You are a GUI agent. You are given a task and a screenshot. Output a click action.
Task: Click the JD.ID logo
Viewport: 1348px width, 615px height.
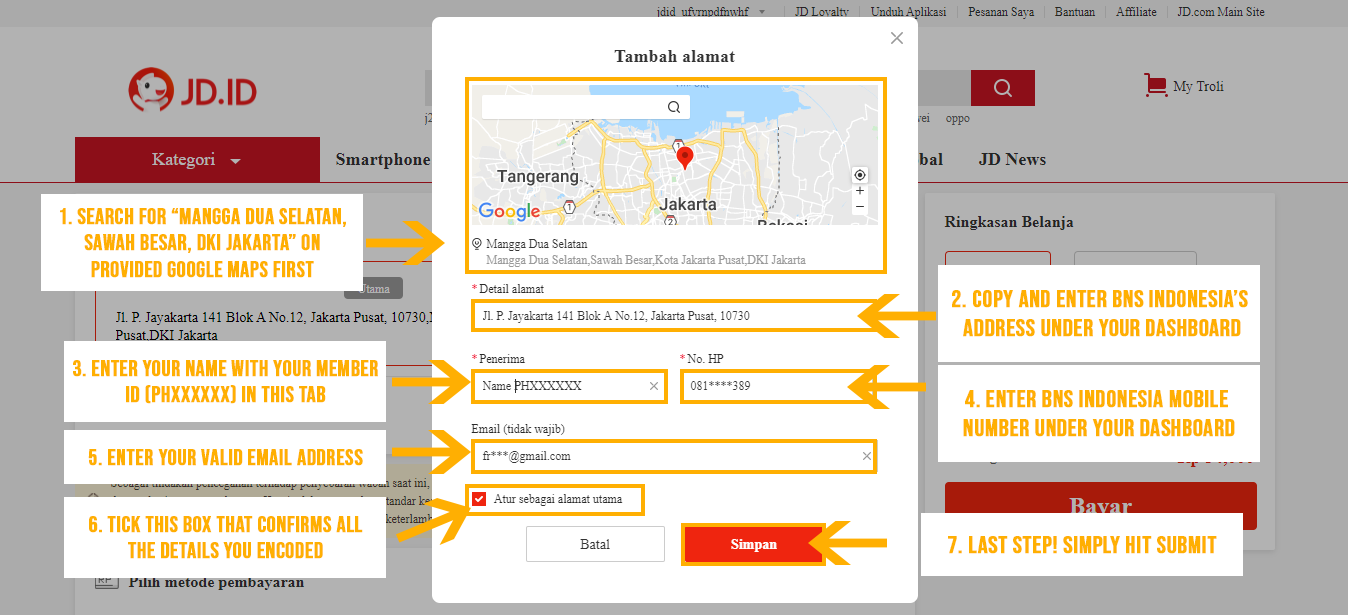(193, 91)
